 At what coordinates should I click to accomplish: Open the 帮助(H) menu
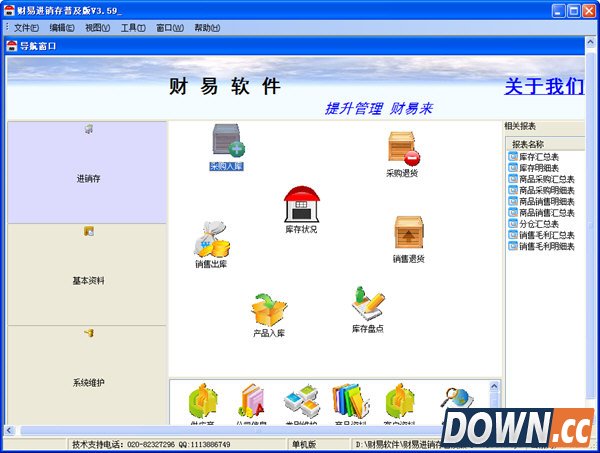point(207,28)
